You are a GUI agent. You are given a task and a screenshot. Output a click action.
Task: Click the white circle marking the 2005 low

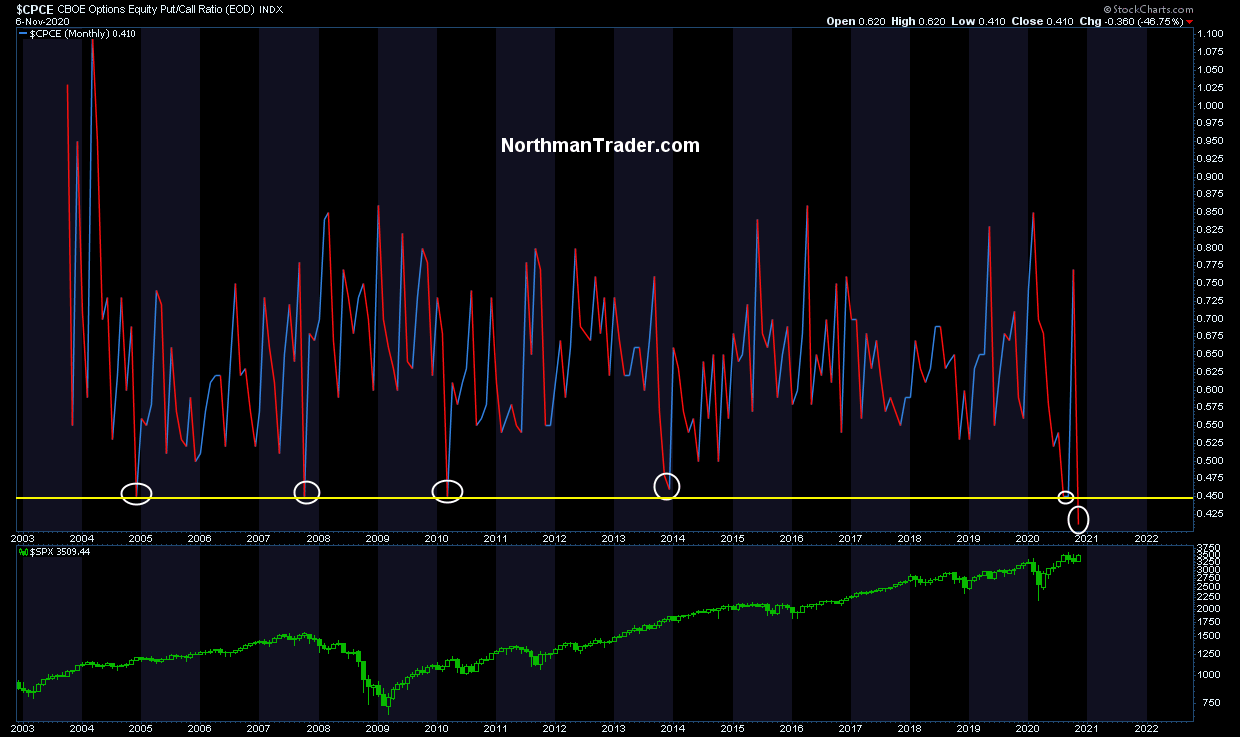tap(136, 493)
